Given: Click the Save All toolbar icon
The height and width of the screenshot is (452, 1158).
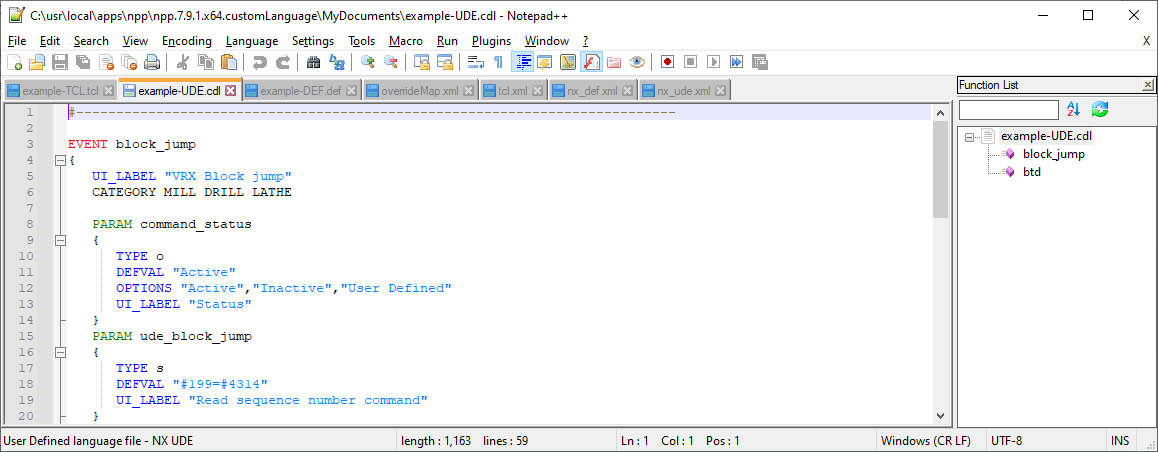Looking at the screenshot, I should pos(83,62).
